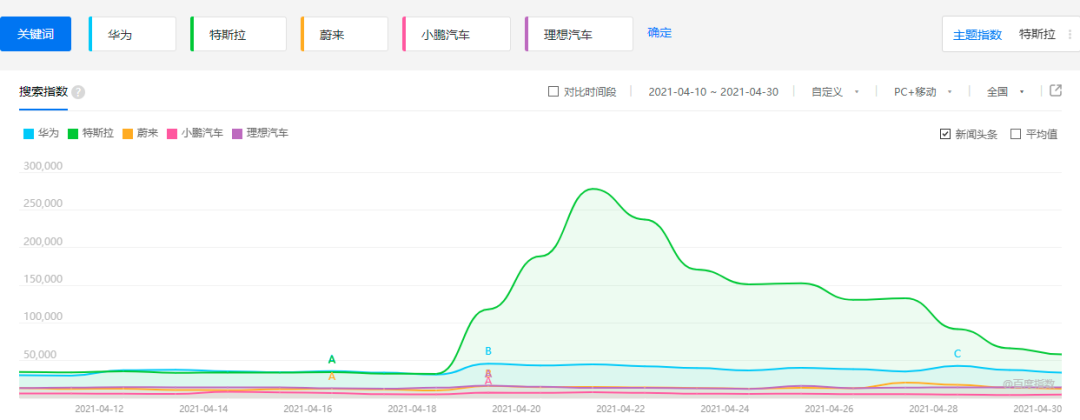The width and height of the screenshot is (1080, 420).
Task: Click the export/share icon at top right of chart
Action: point(1055,91)
